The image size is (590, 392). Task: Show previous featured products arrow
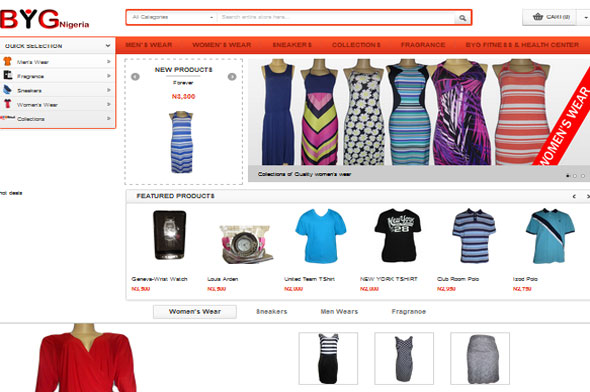tap(574, 196)
